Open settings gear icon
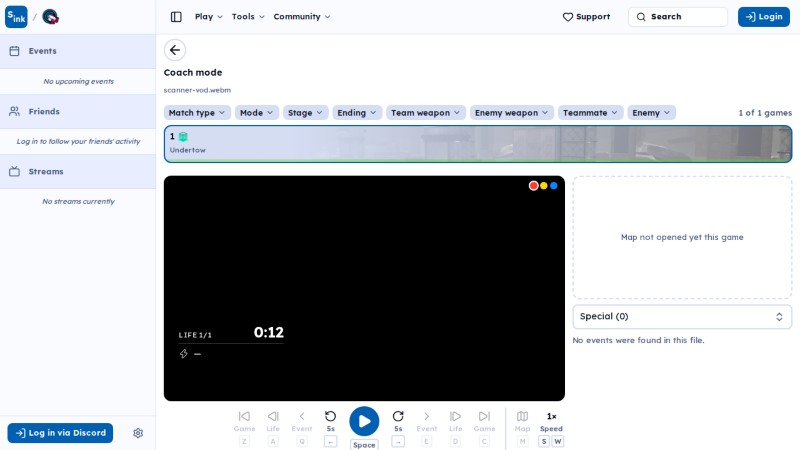Screen dimensions: 800x450 138,433
